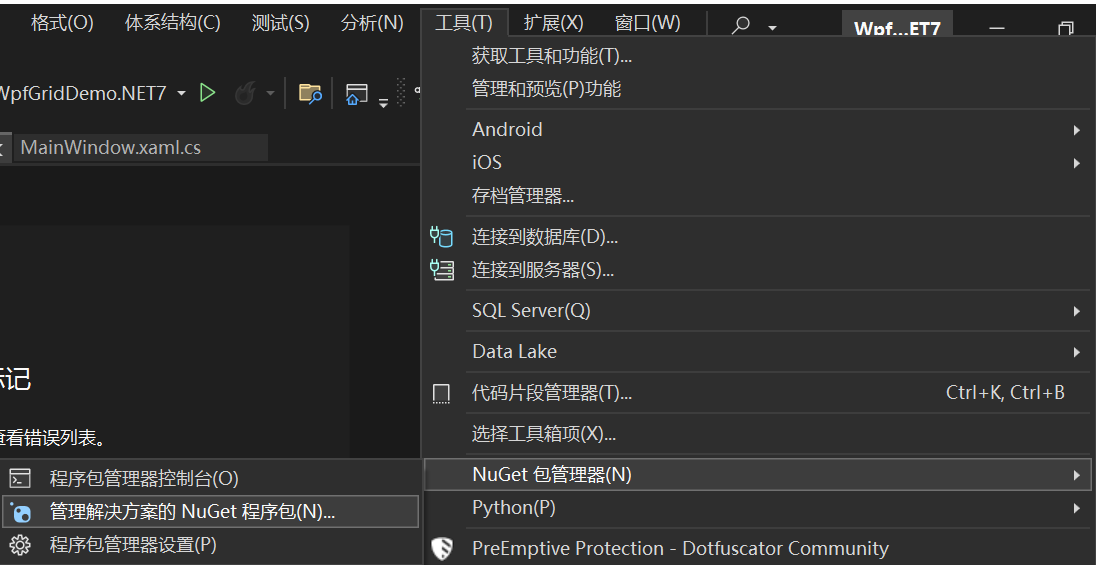Expand the Python(P) submenu

[1076, 508]
